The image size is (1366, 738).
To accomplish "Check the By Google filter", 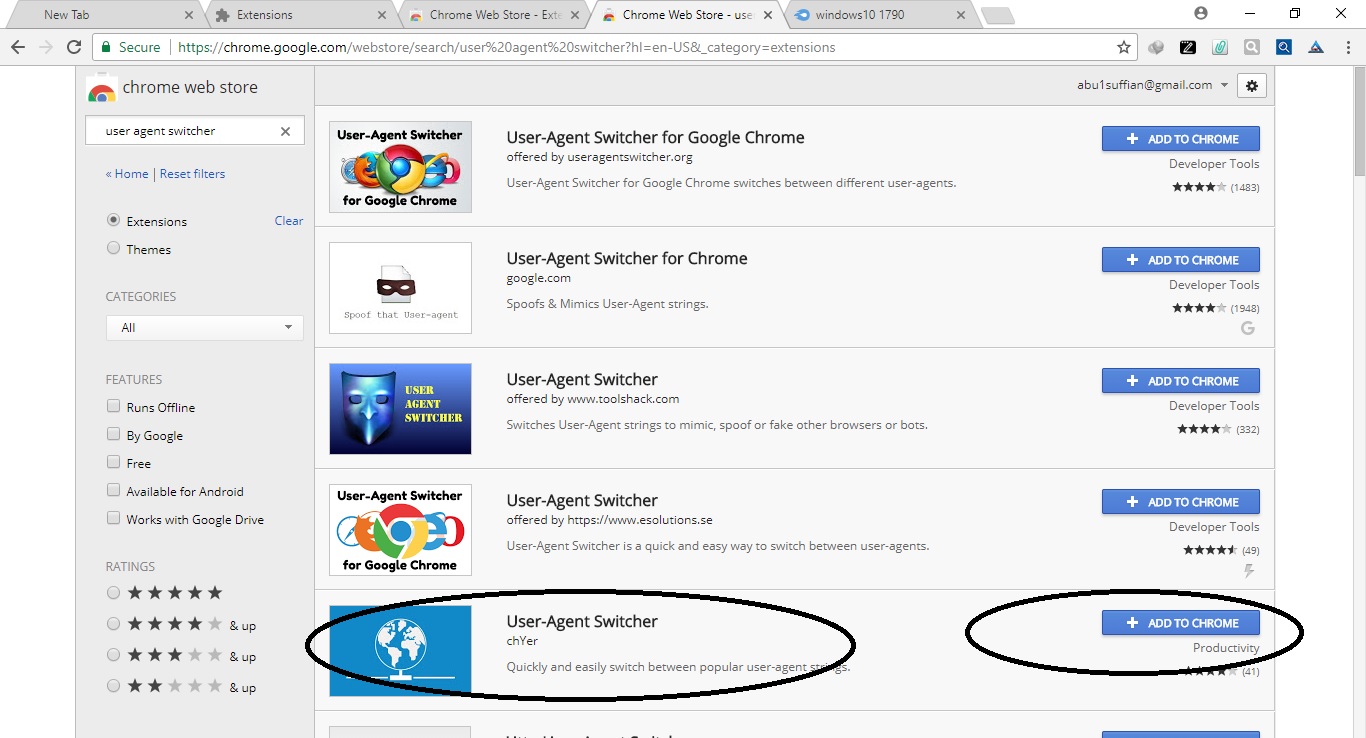I will (113, 434).
